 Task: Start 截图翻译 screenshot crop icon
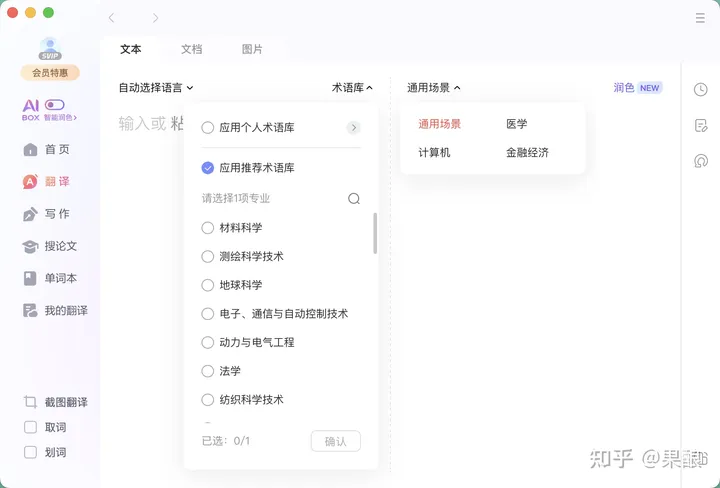tap(30, 402)
